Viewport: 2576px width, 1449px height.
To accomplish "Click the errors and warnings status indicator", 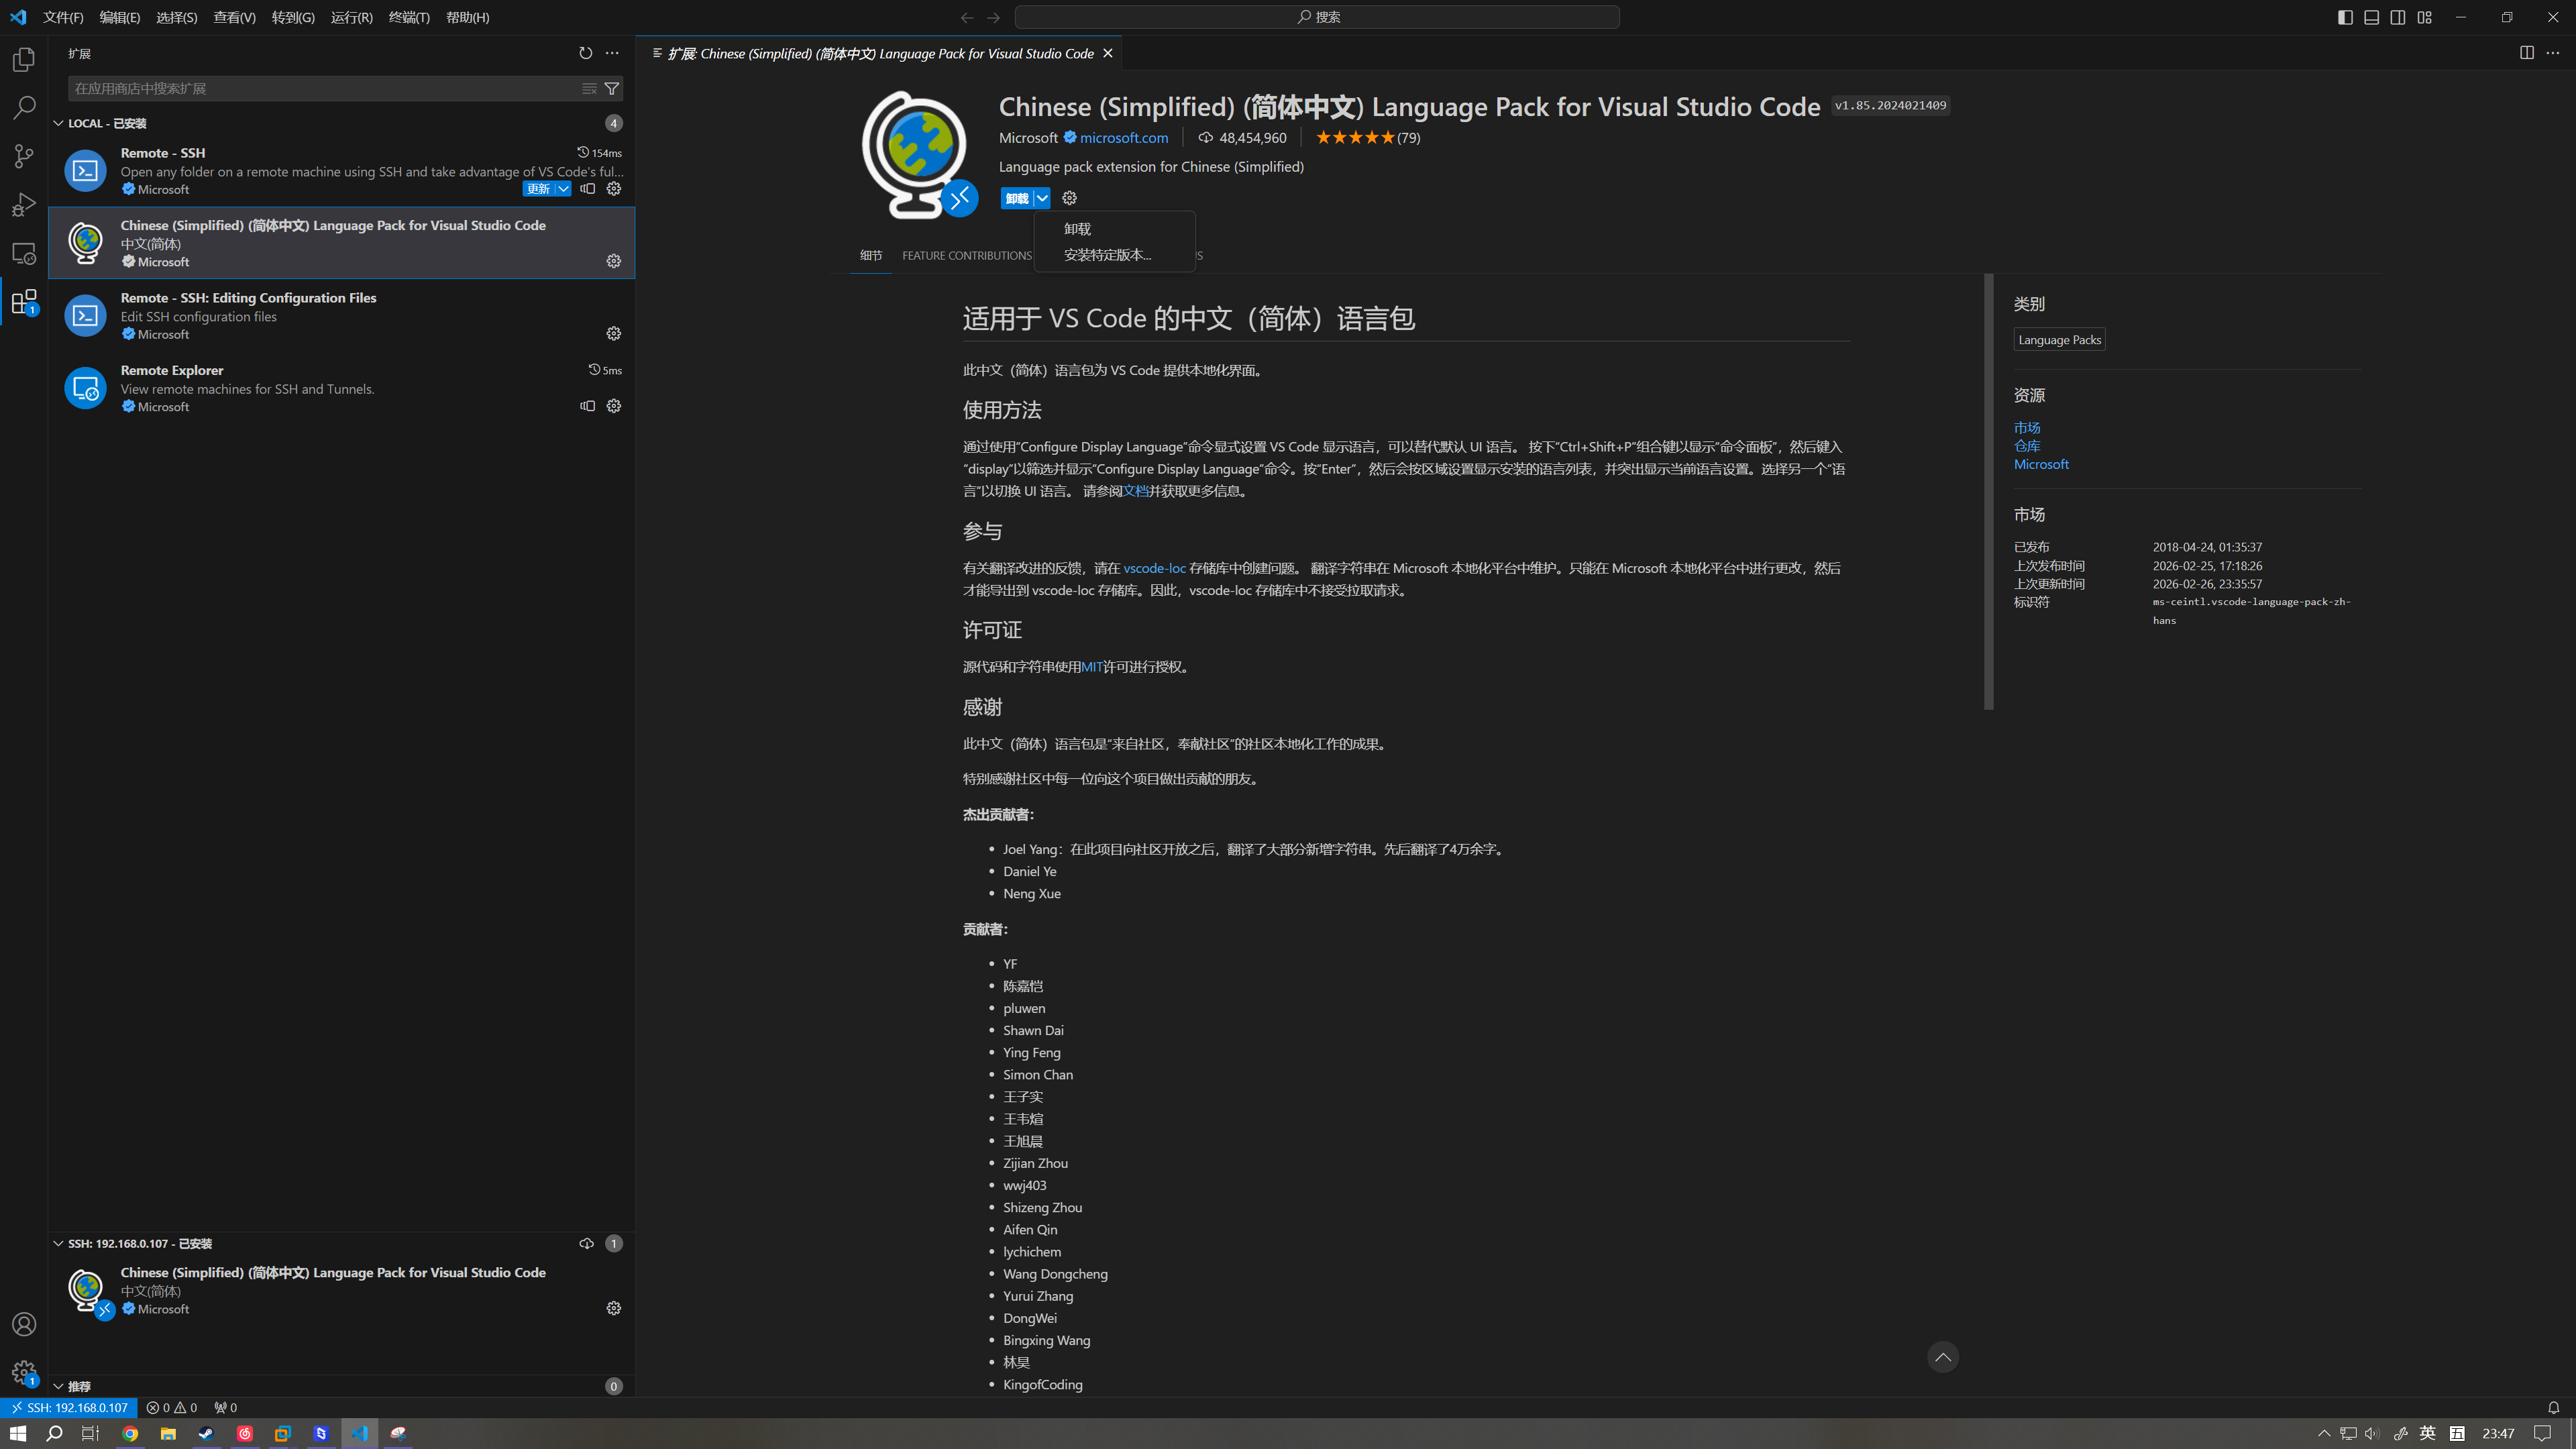I will pos(172,1407).
